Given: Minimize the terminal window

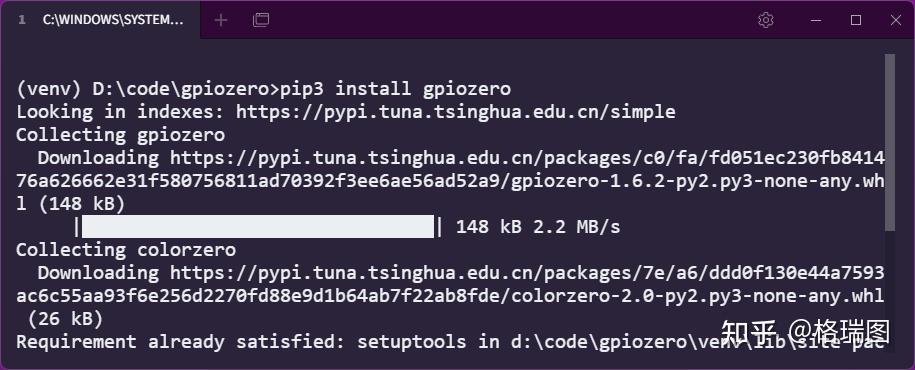Looking at the screenshot, I should [x=817, y=20].
